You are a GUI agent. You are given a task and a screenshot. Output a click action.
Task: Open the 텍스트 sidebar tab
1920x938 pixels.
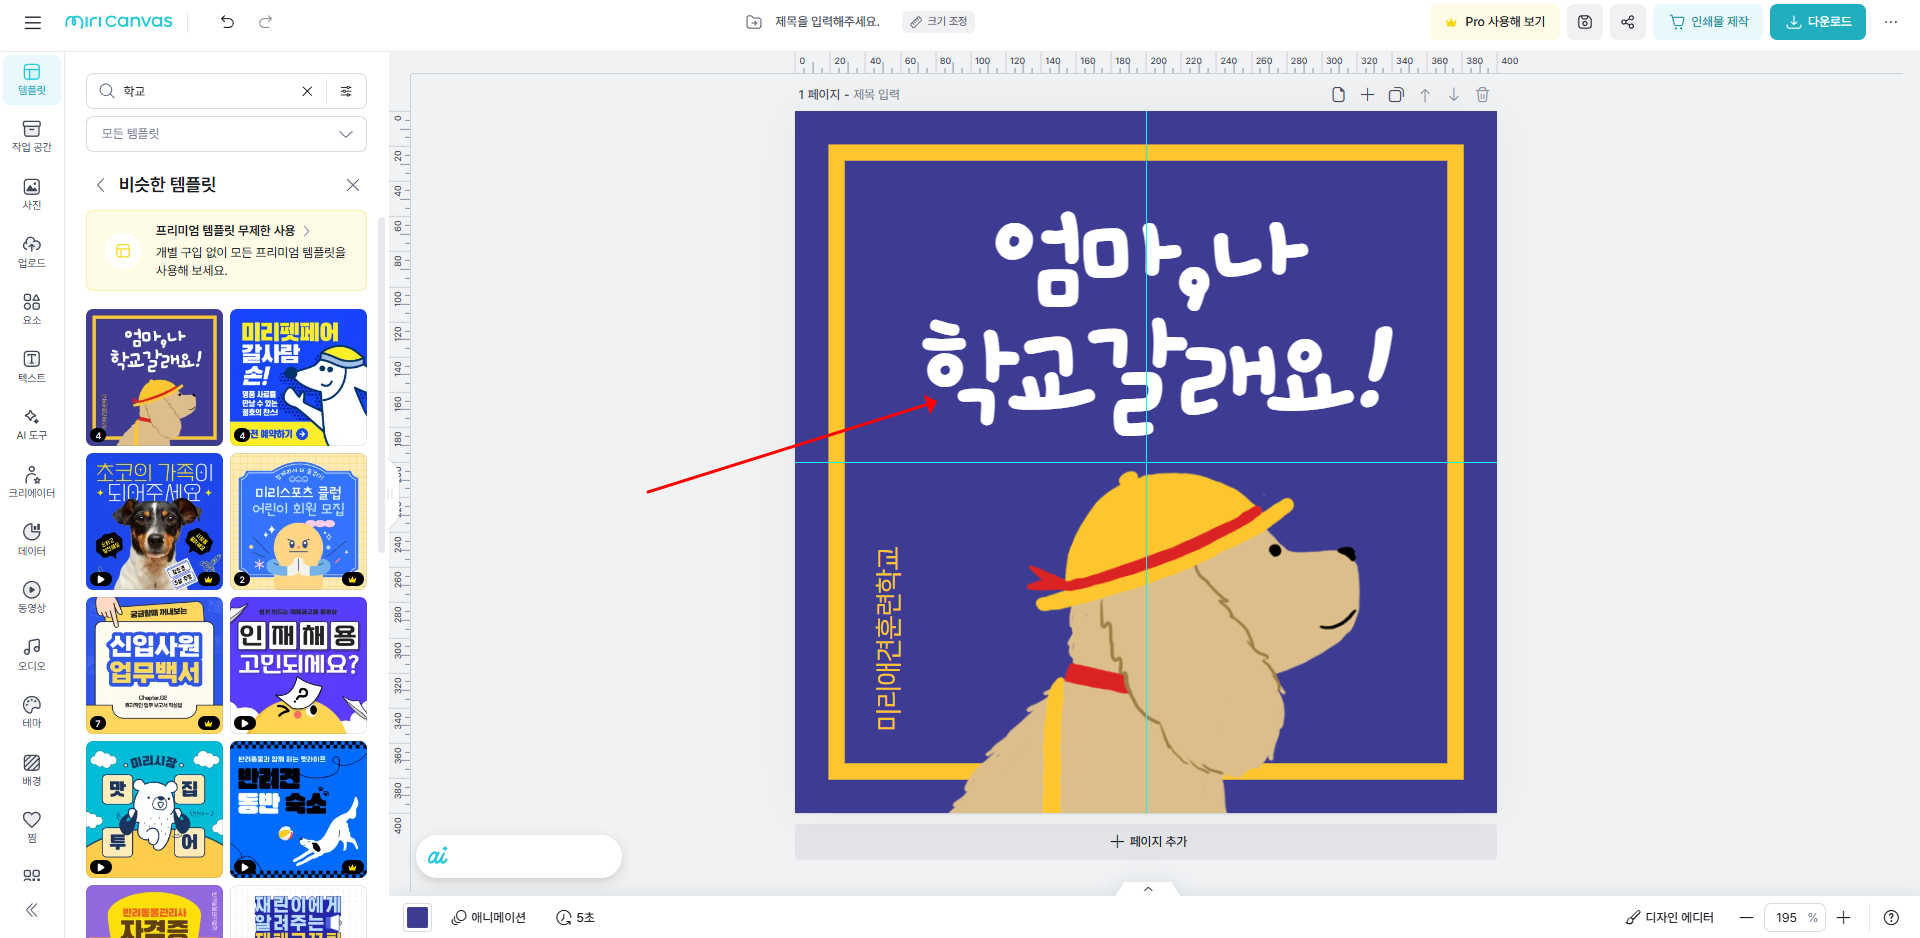point(32,368)
